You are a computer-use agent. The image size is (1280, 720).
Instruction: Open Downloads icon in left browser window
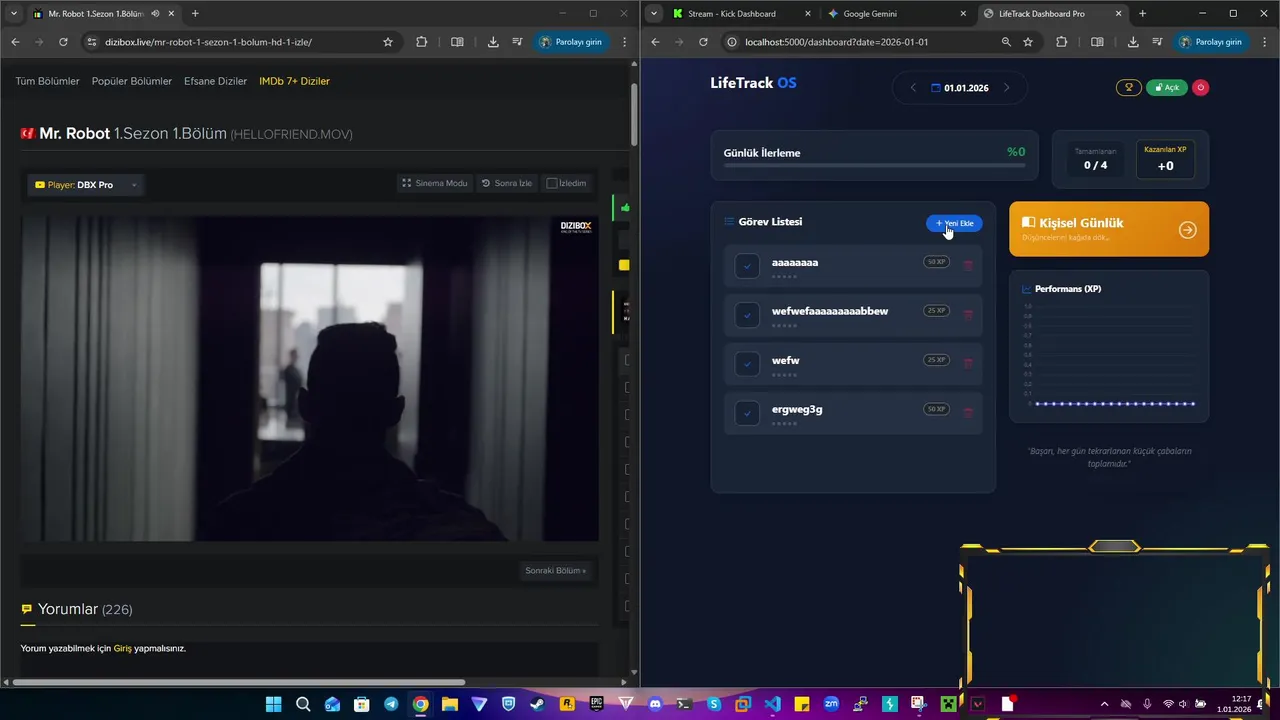(493, 42)
